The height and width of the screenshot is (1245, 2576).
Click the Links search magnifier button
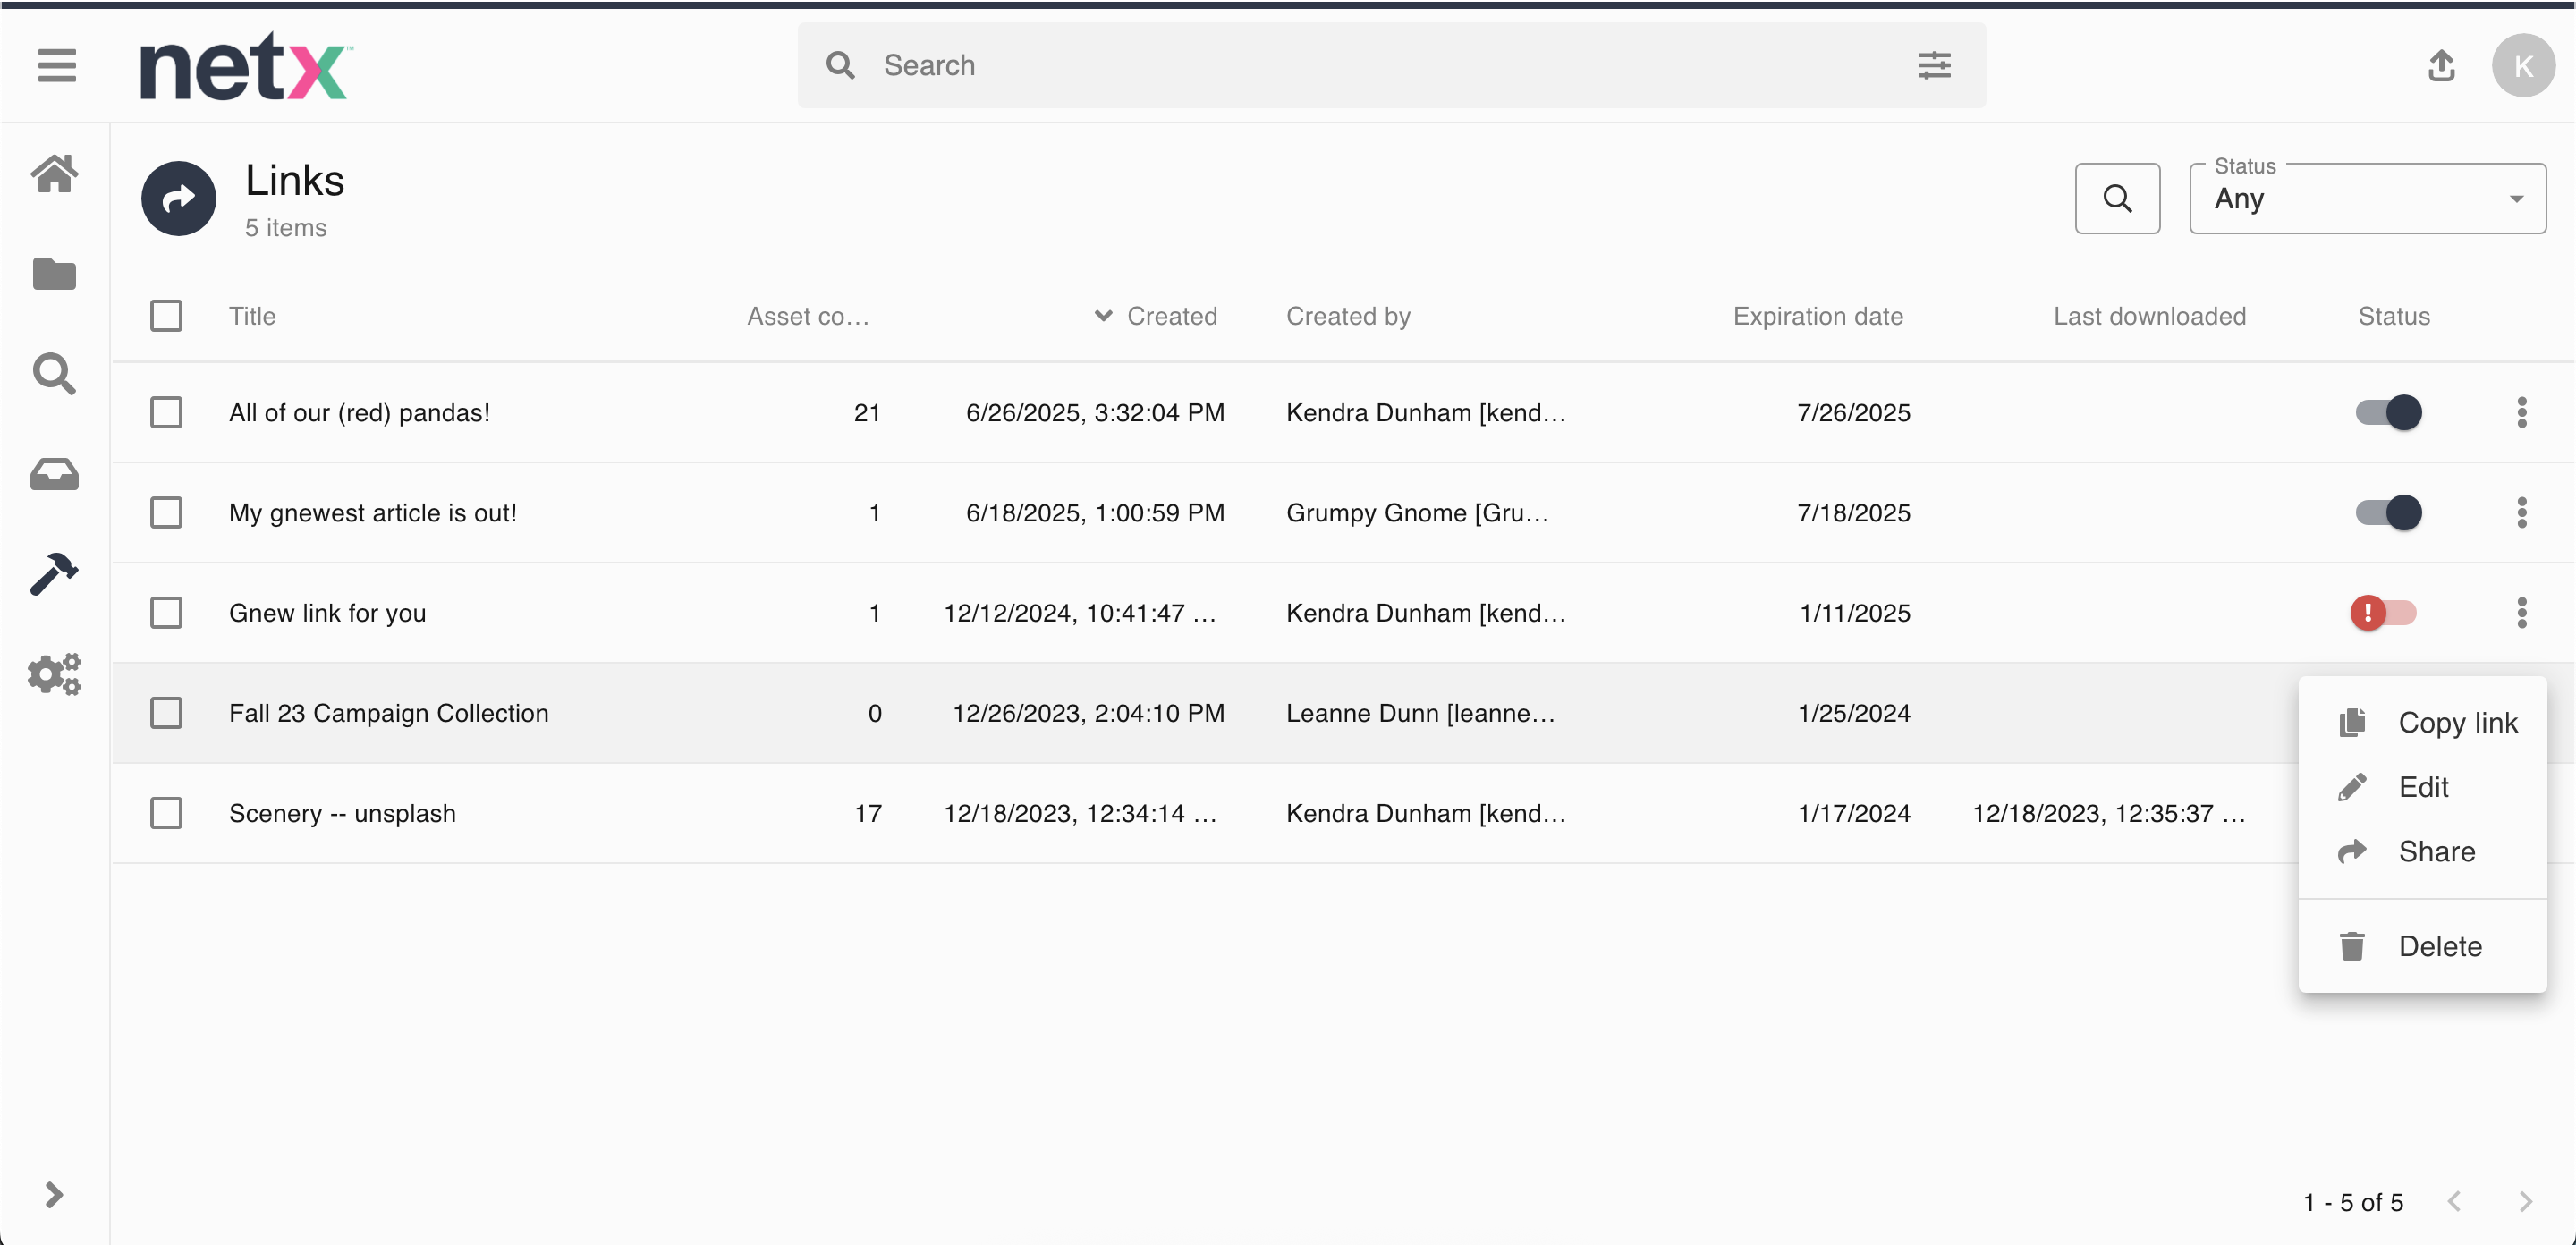[x=2117, y=199]
